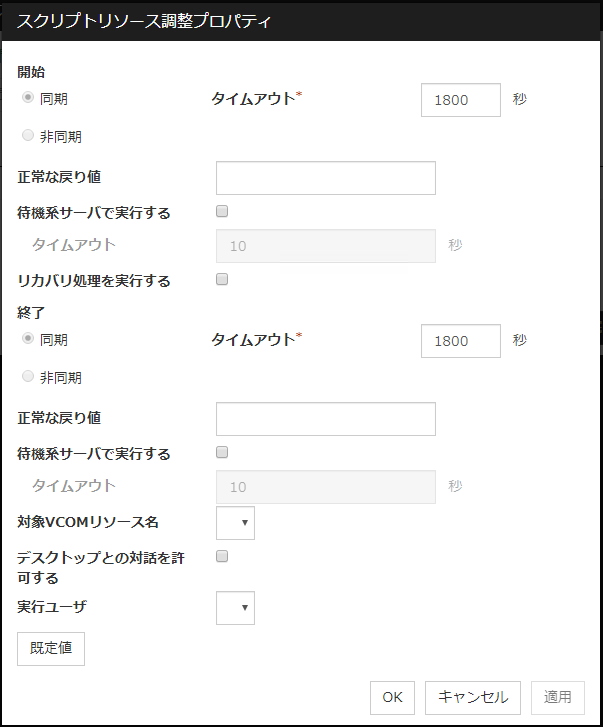Image resolution: width=603 pixels, height=727 pixels.
Task: Select 同期 radio under 終了 section
Action: pyautogui.click(x=28, y=339)
